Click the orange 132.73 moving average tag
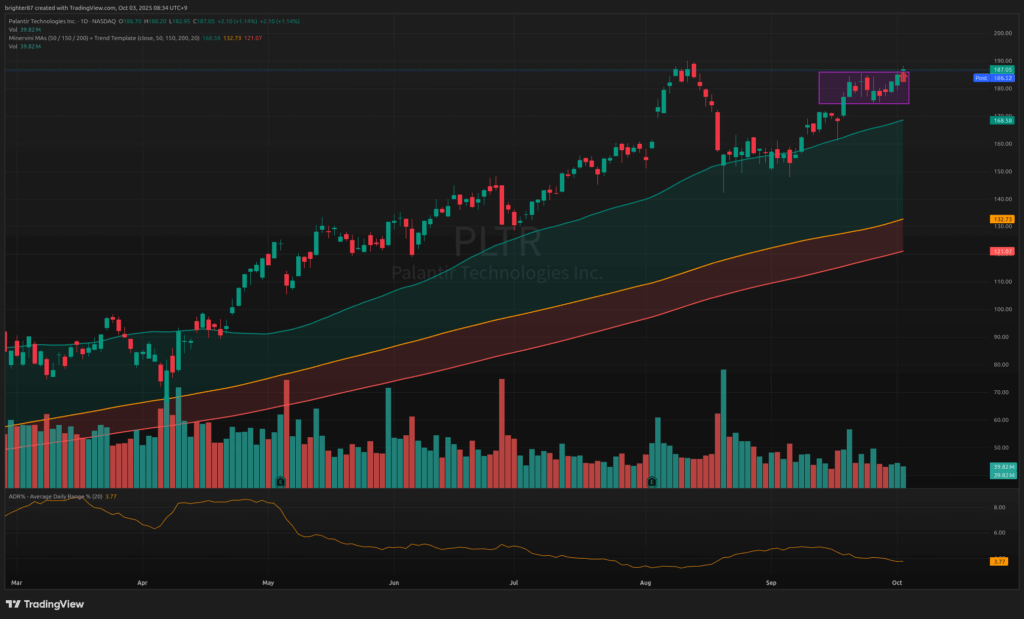This screenshot has width=1024, height=619. [1003, 218]
